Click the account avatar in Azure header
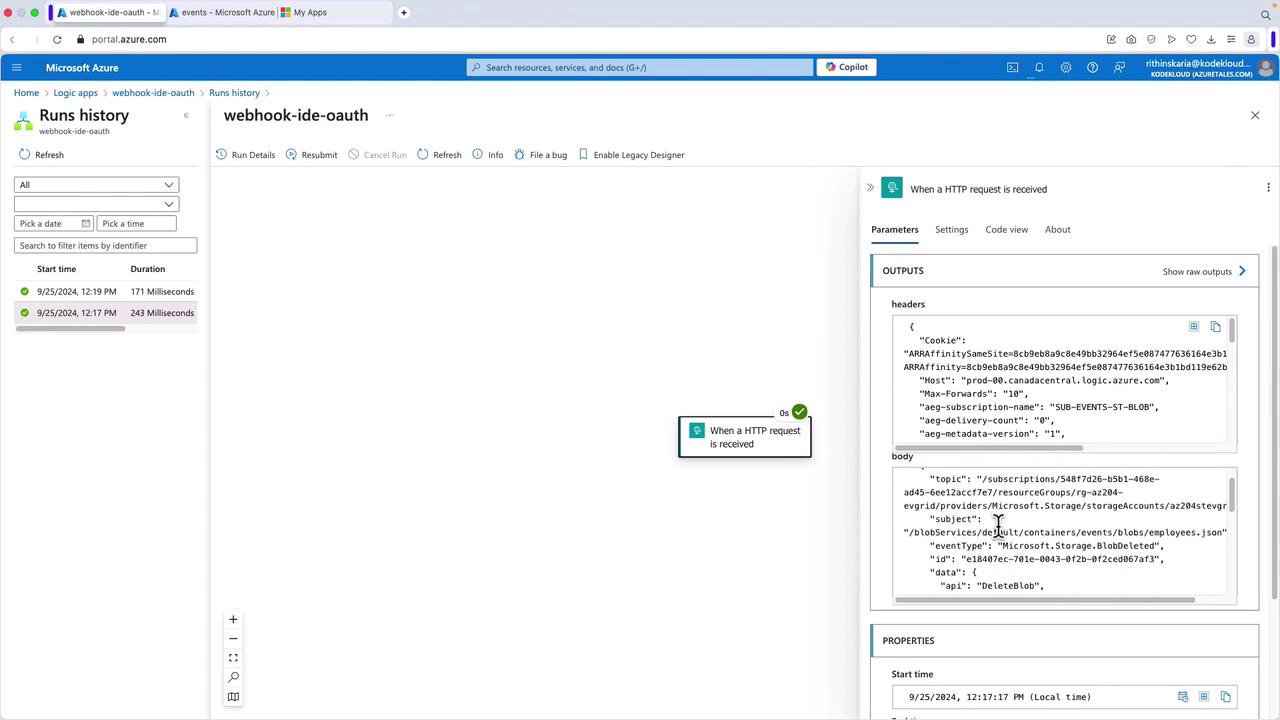This screenshot has height=720, width=1280. [1265, 67]
